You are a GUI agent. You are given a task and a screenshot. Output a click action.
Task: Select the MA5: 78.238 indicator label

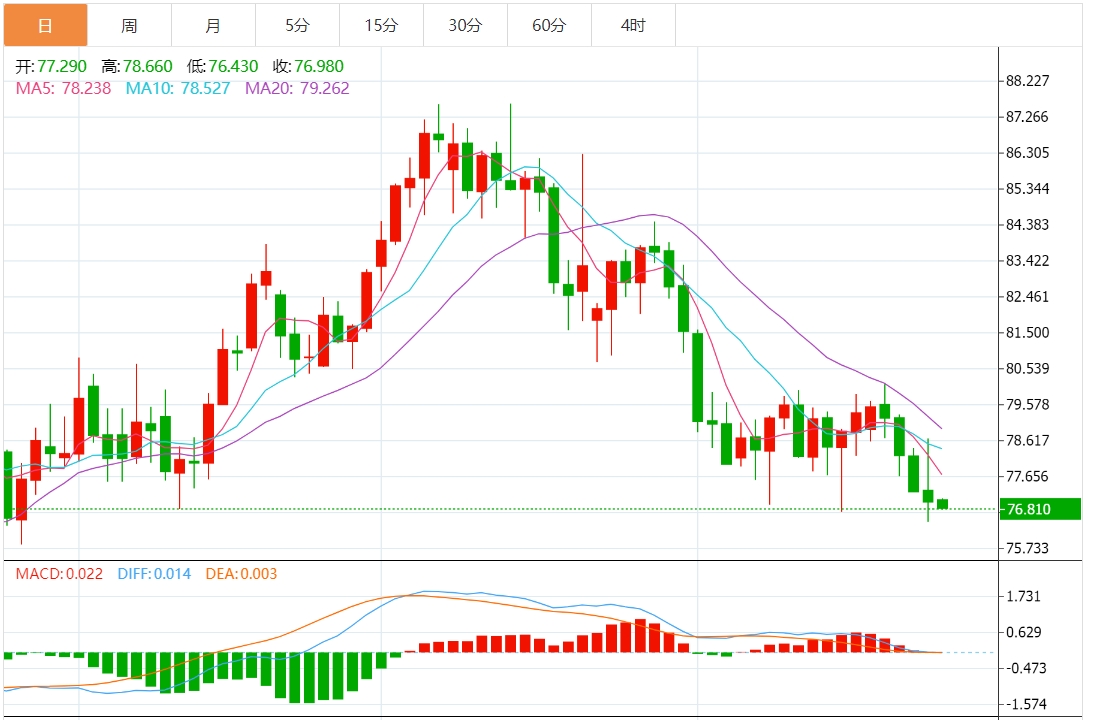pos(64,88)
